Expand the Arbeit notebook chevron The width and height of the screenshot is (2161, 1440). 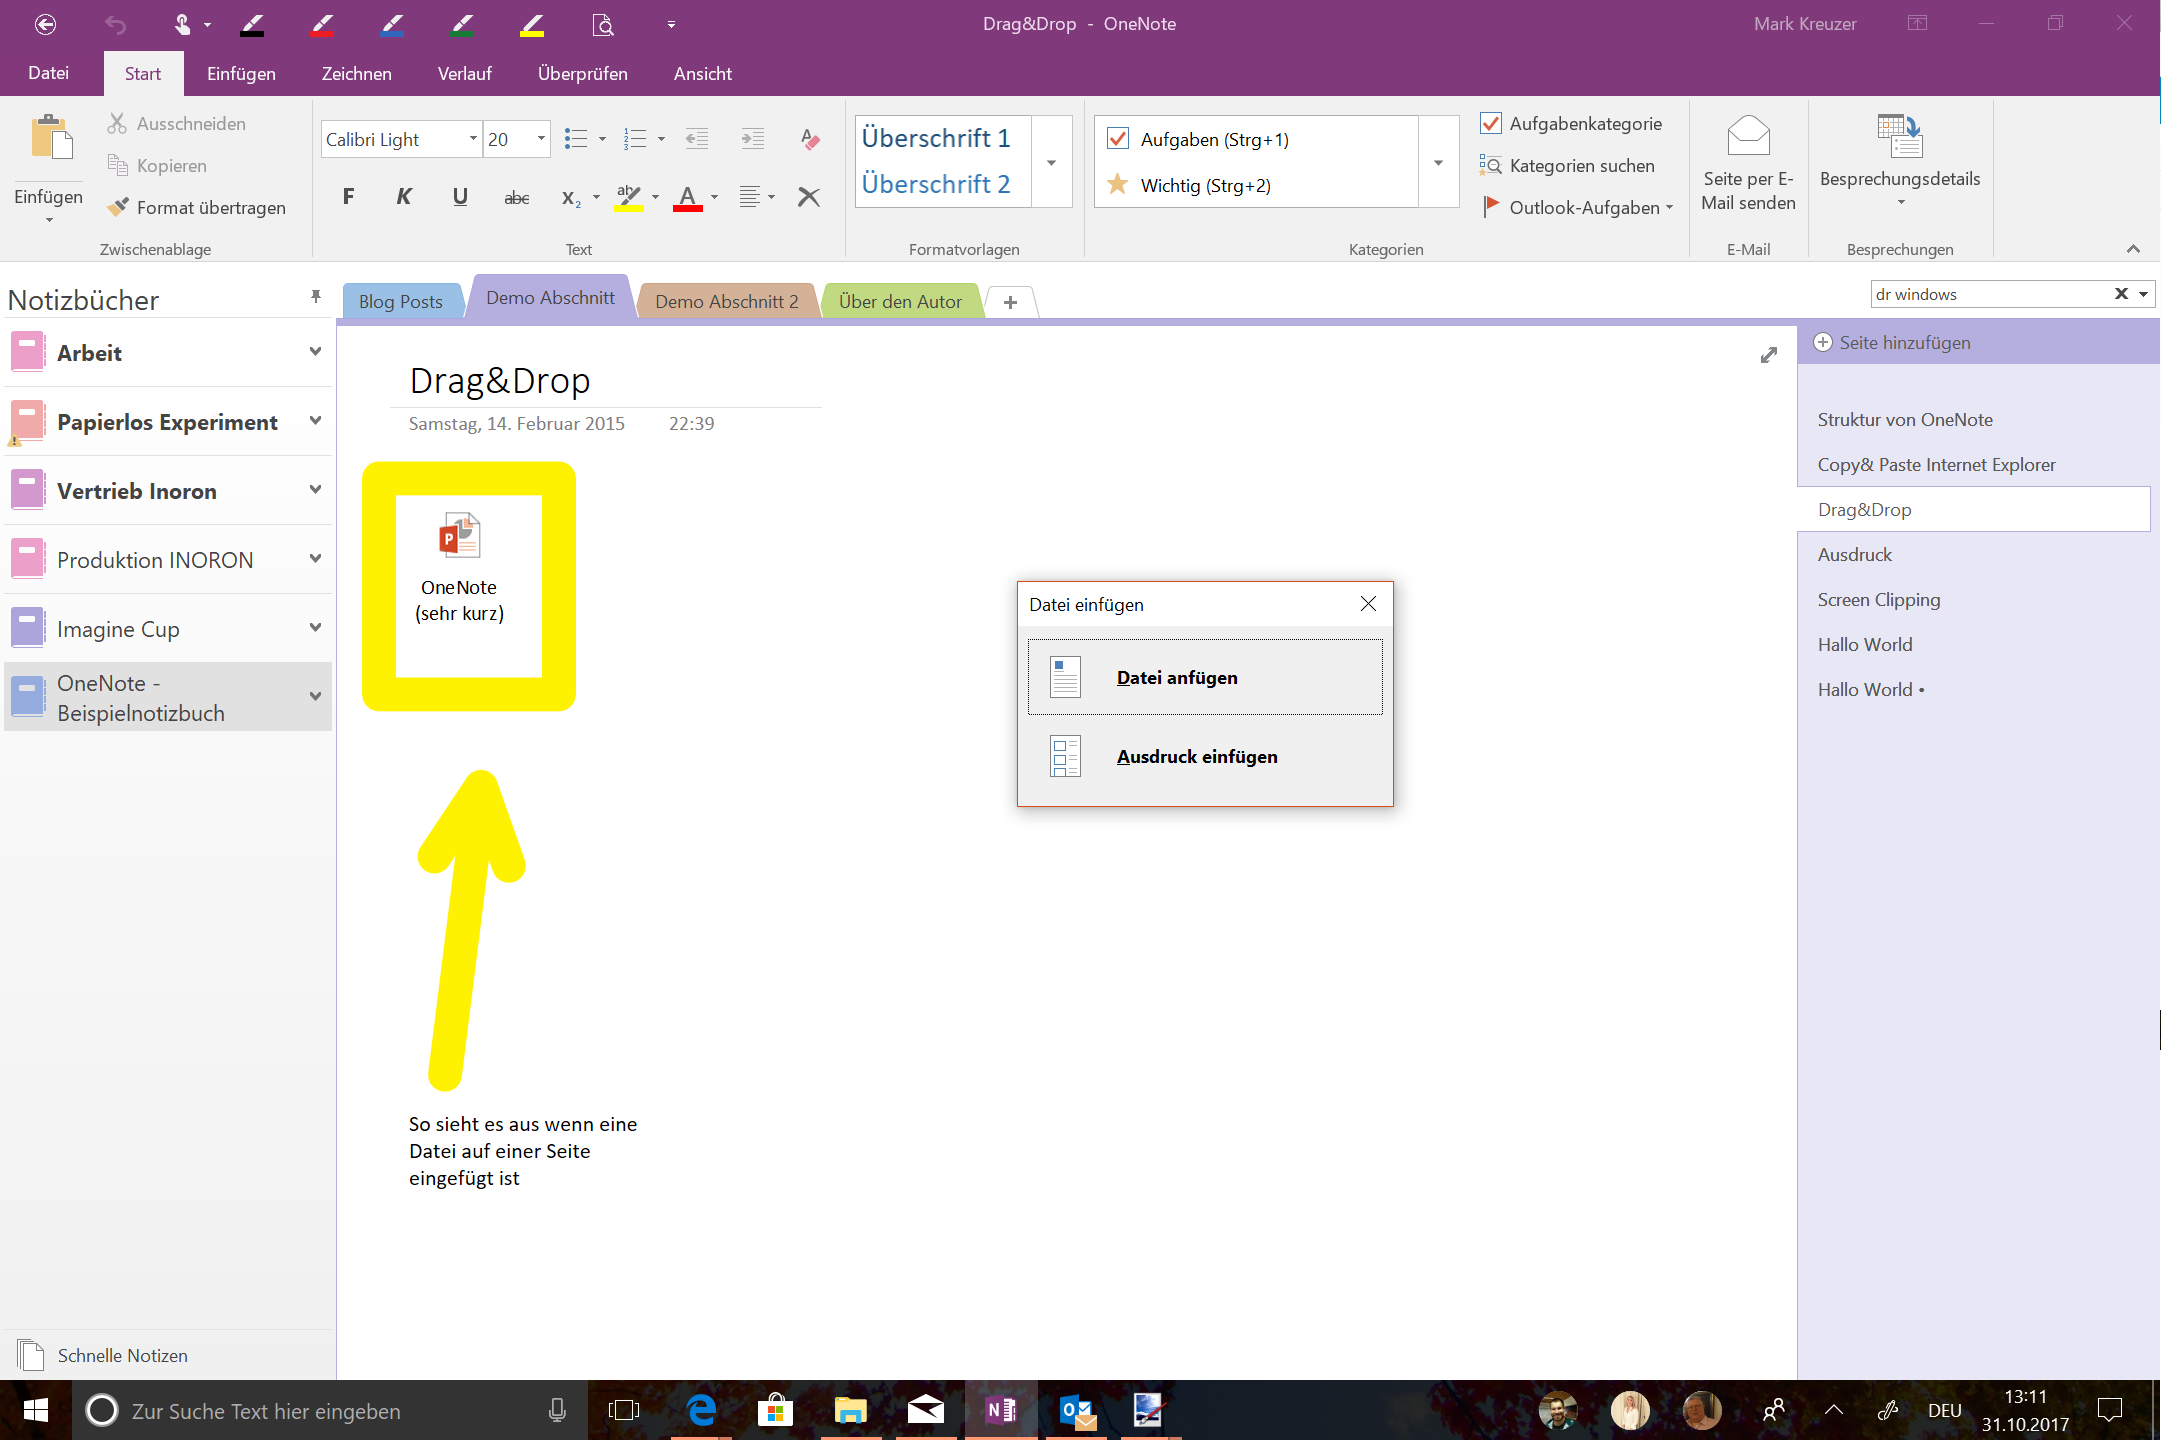pos(315,352)
